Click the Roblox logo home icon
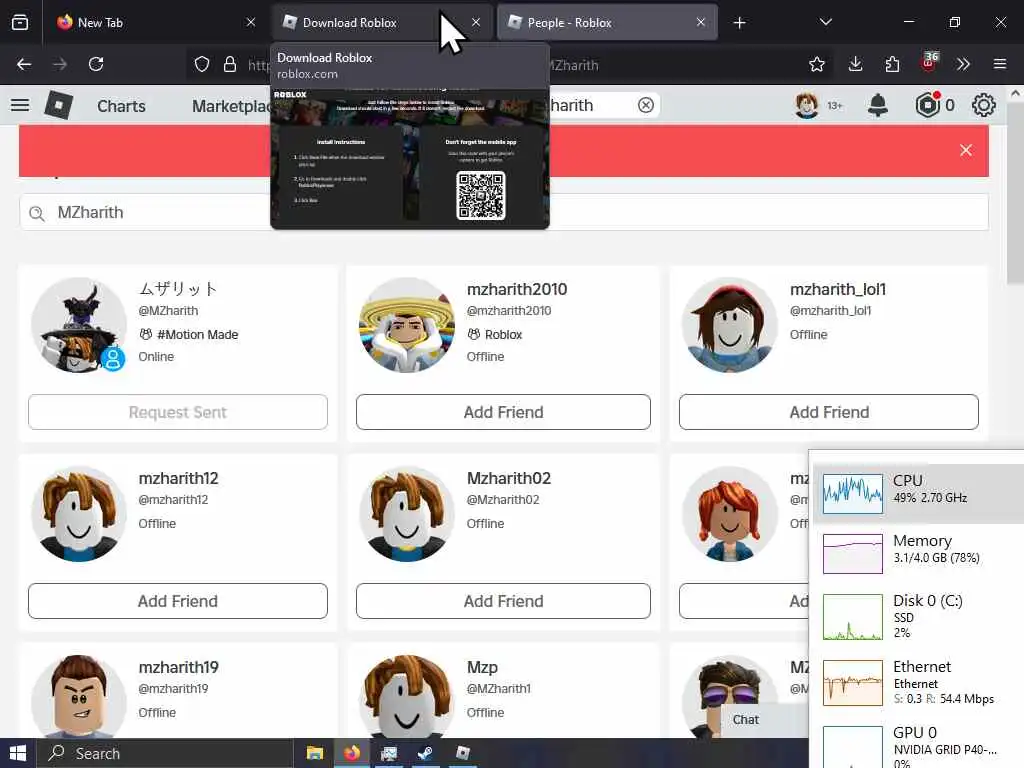The image size is (1024, 768). coord(59,105)
